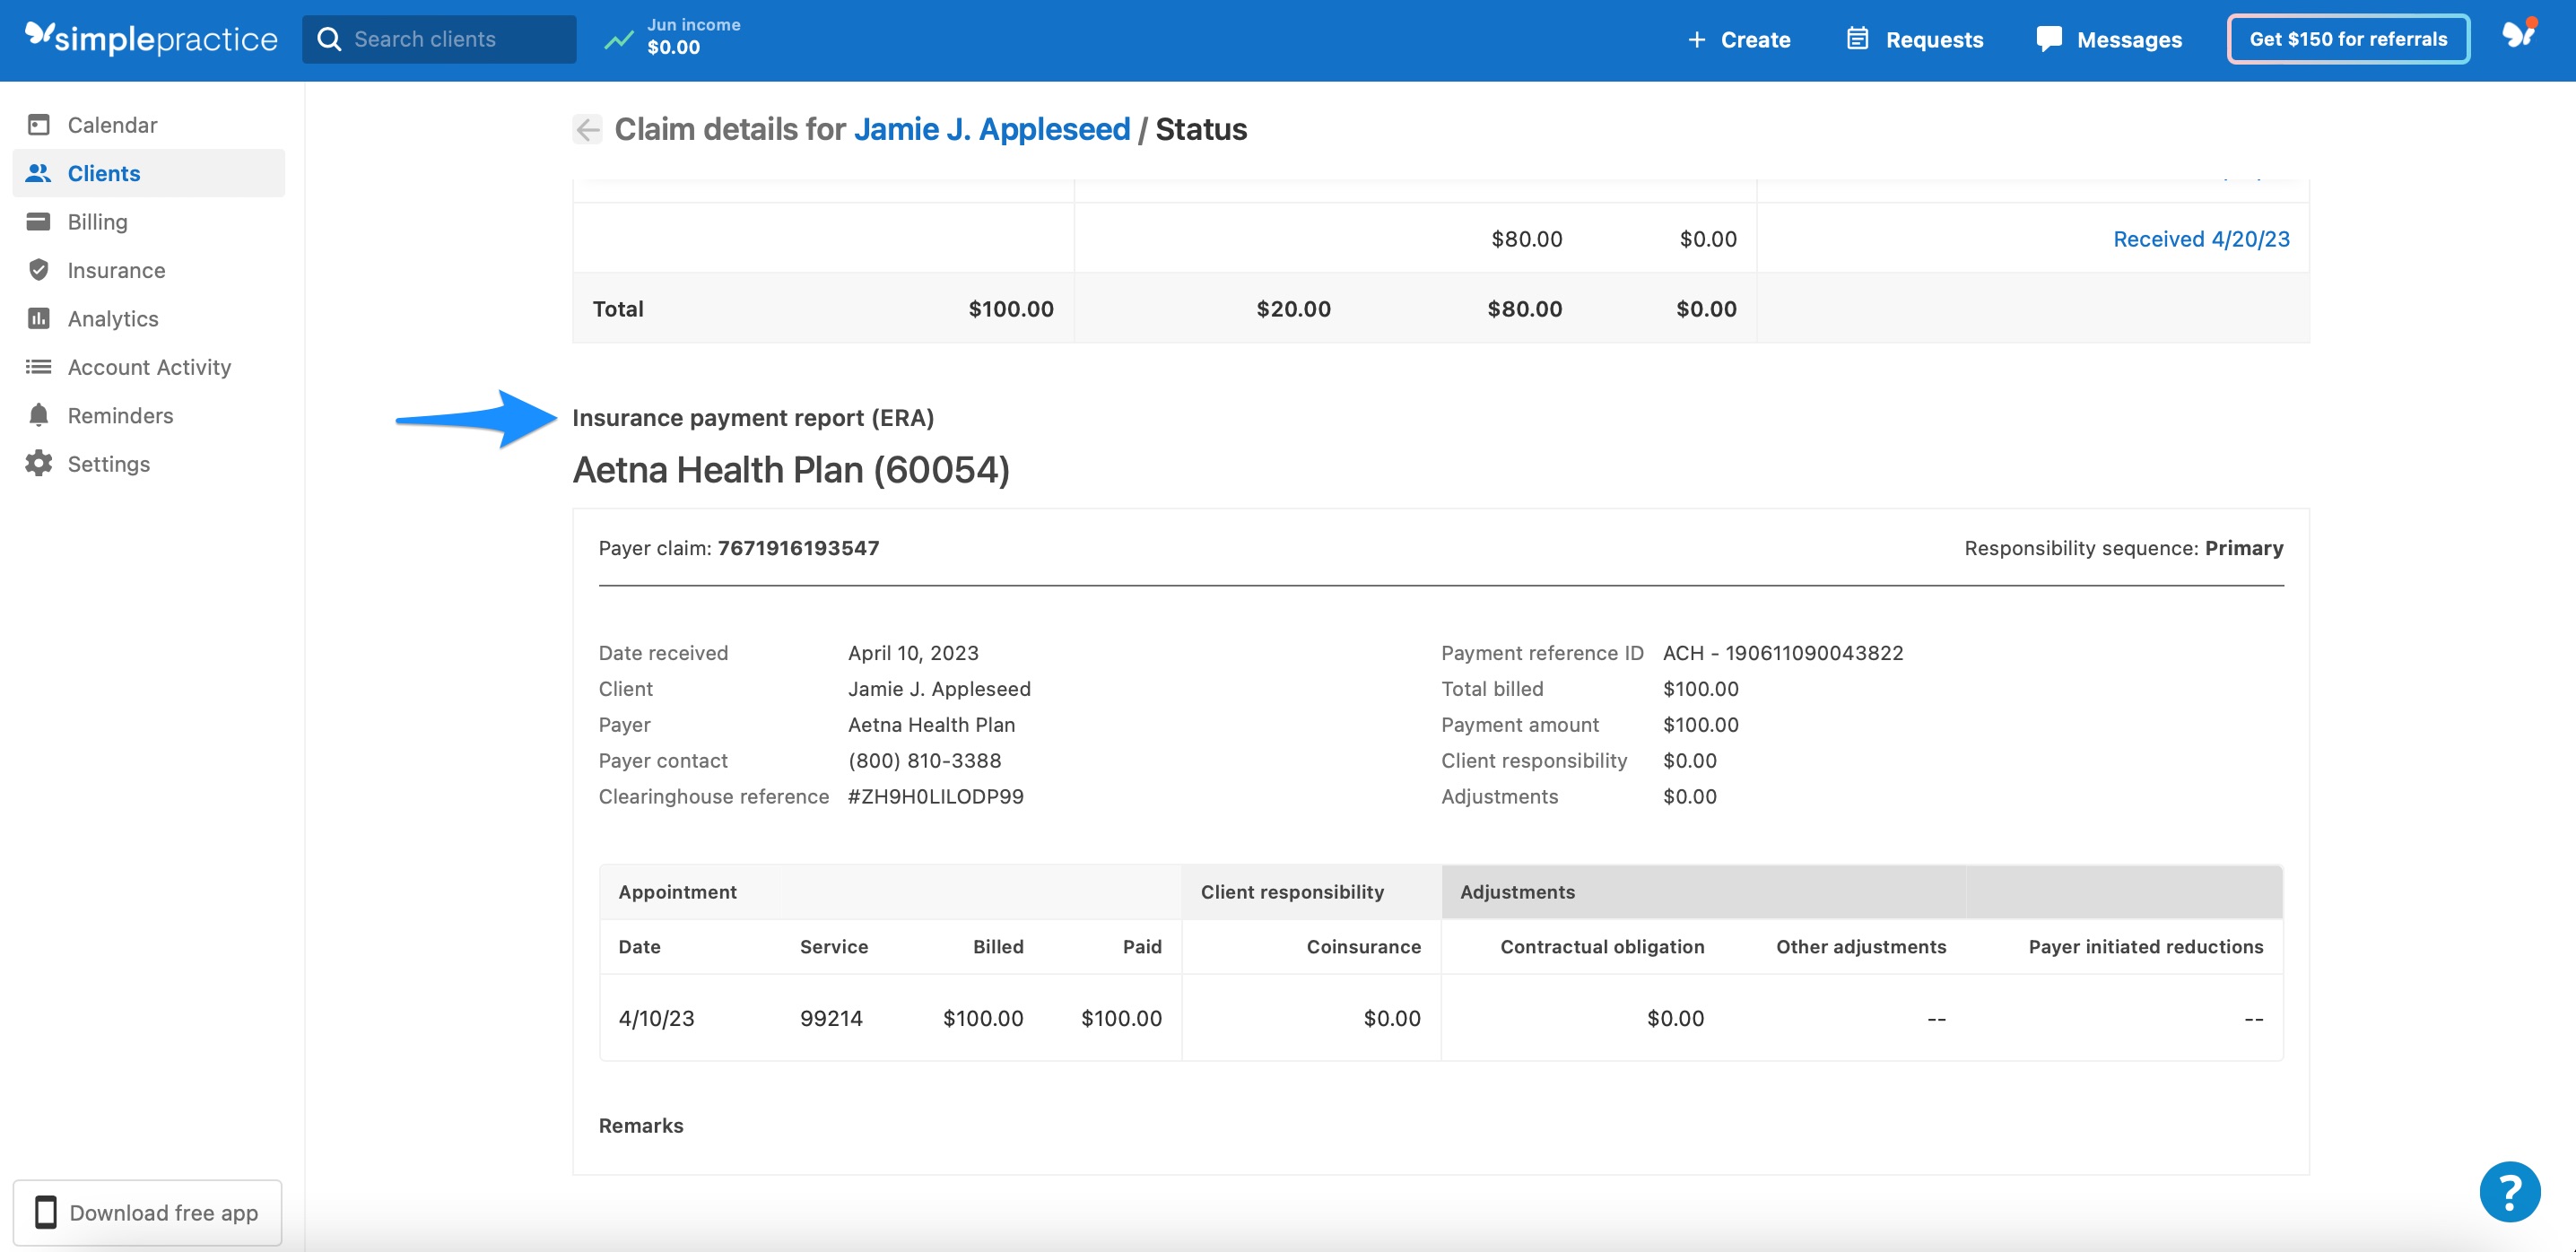Open Reminders in the sidebar
2576x1252 pixels.
coord(120,415)
